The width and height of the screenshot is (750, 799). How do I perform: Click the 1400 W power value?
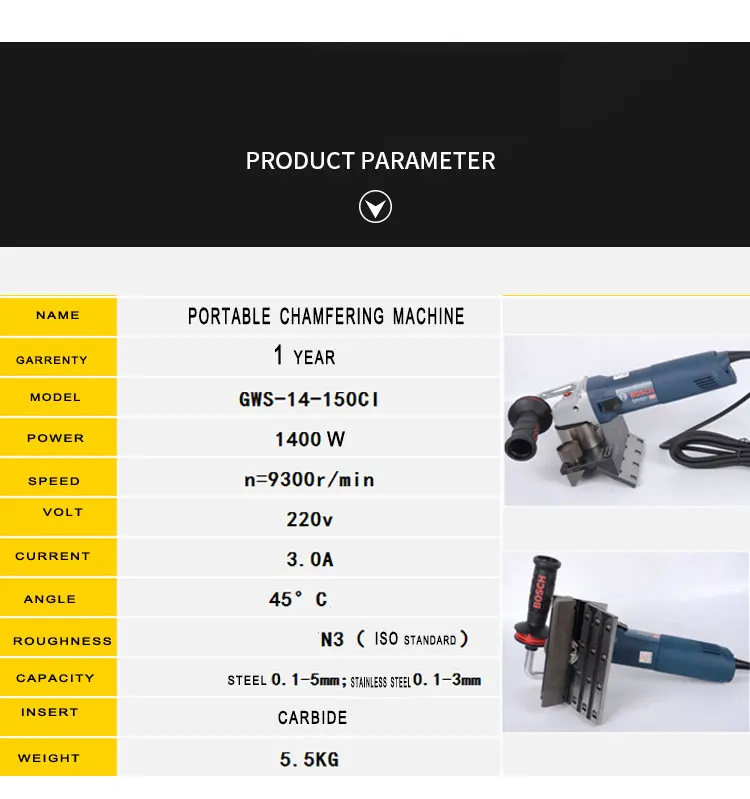click(310, 439)
